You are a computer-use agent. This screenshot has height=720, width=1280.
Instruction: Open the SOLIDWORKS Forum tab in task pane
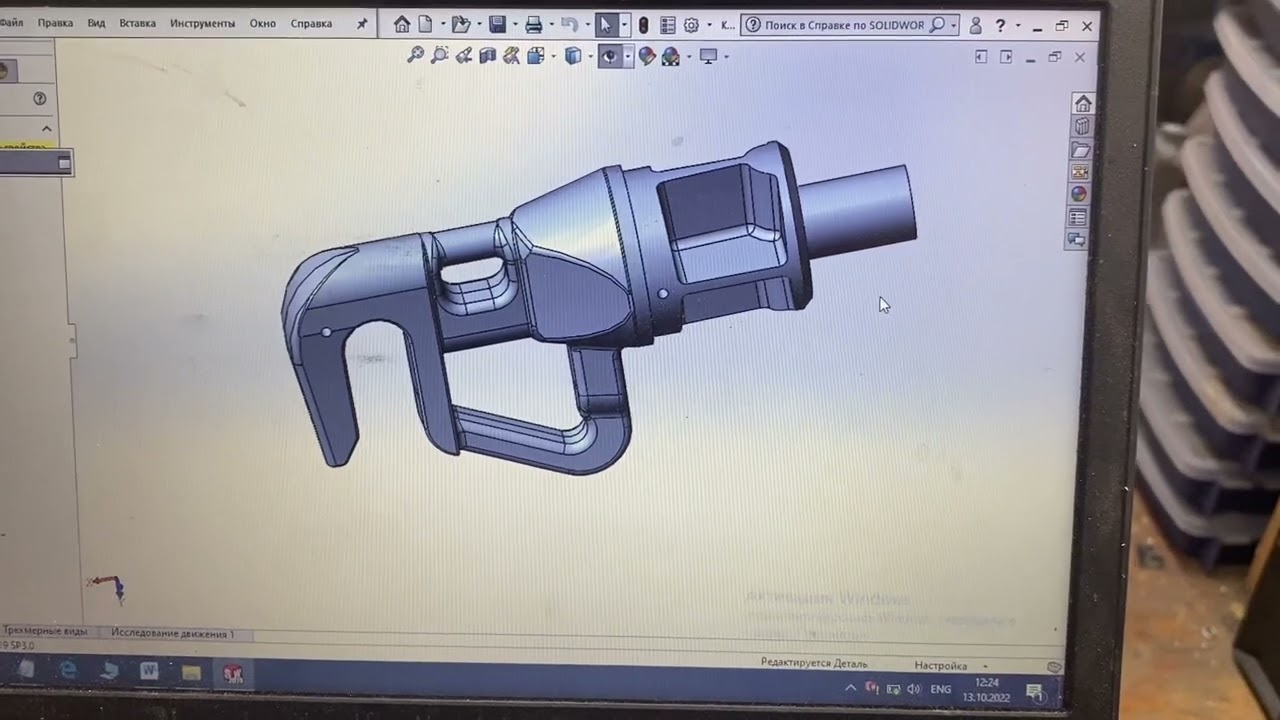click(1076, 240)
